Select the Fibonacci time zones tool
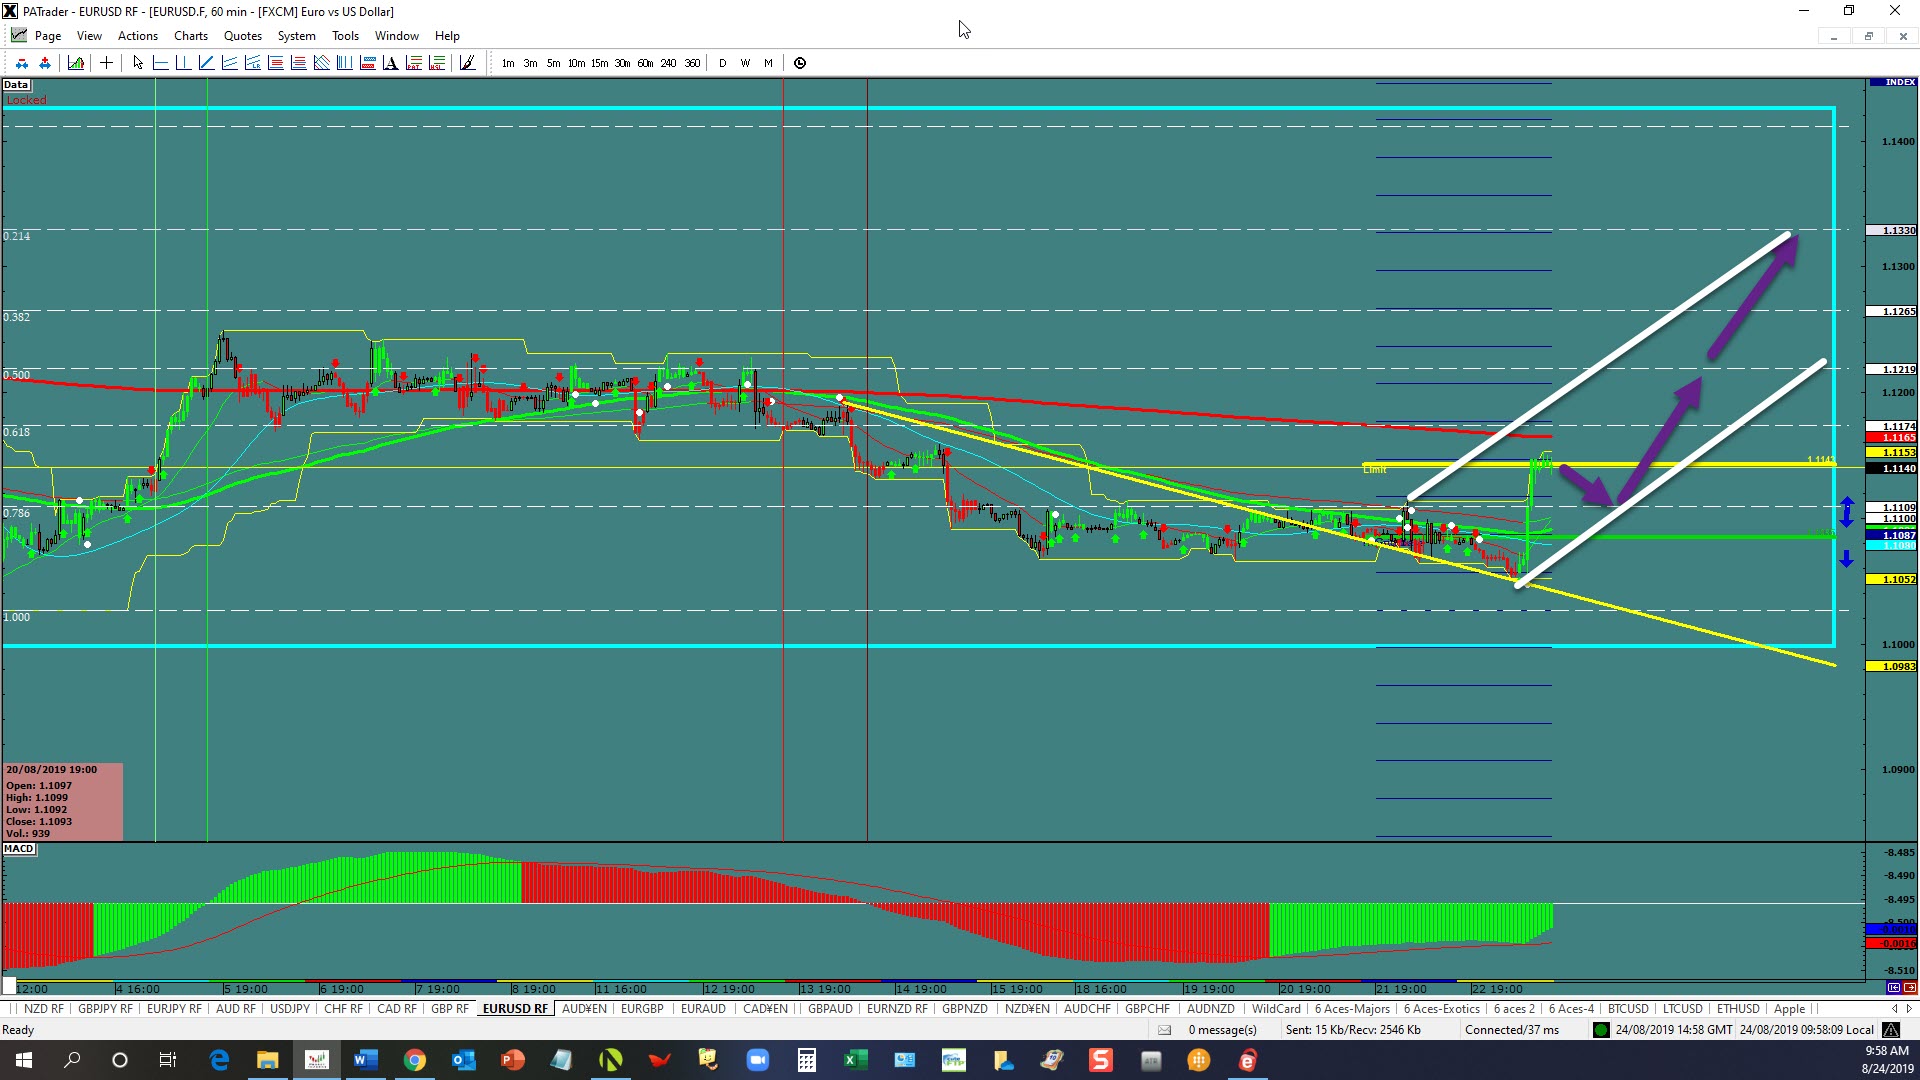 (x=344, y=63)
